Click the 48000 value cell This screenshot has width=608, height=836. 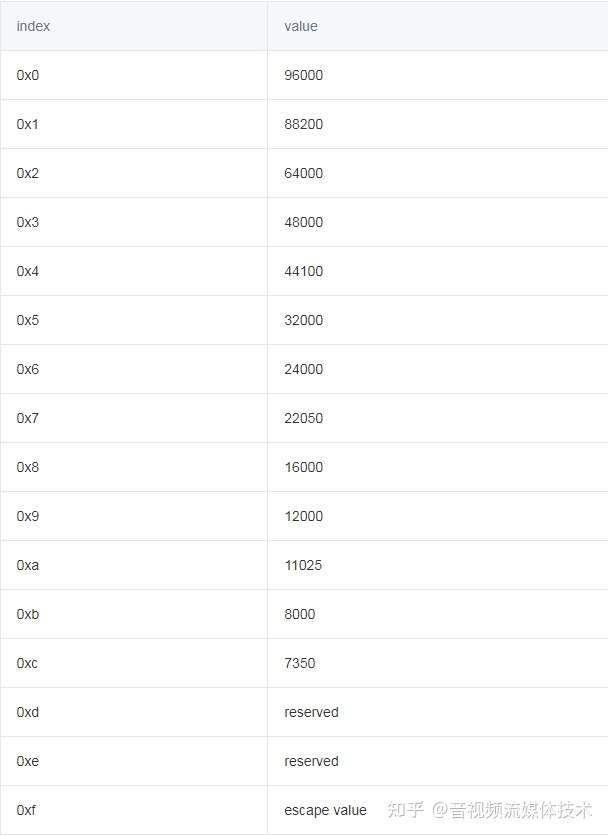(x=303, y=222)
